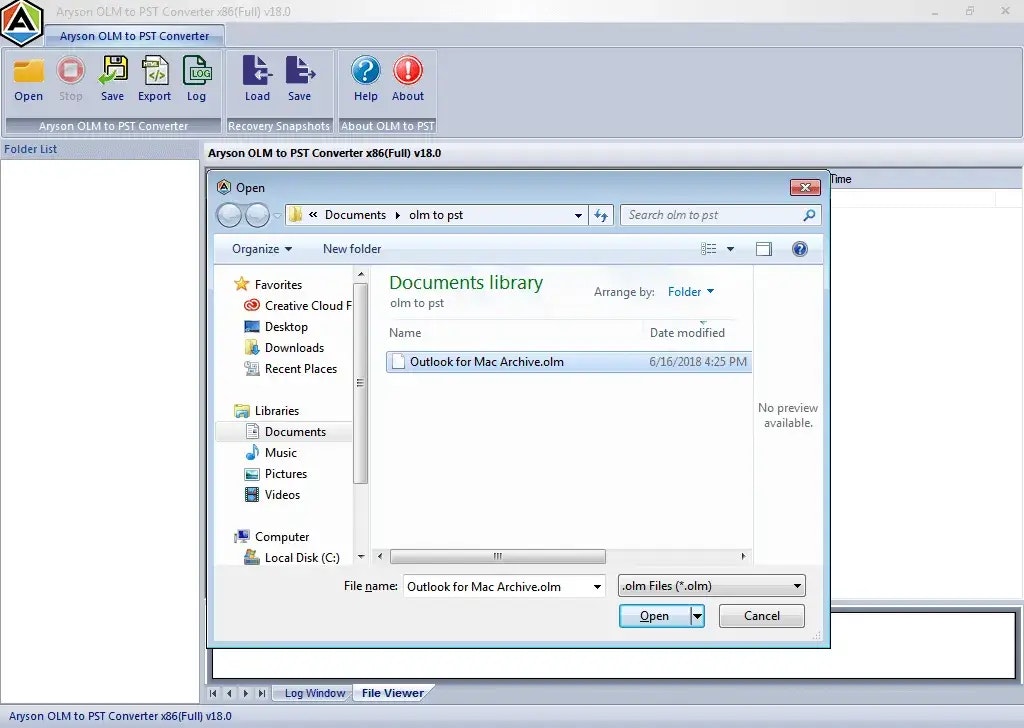Click the Documents breadcrumb expand arrow

point(398,215)
